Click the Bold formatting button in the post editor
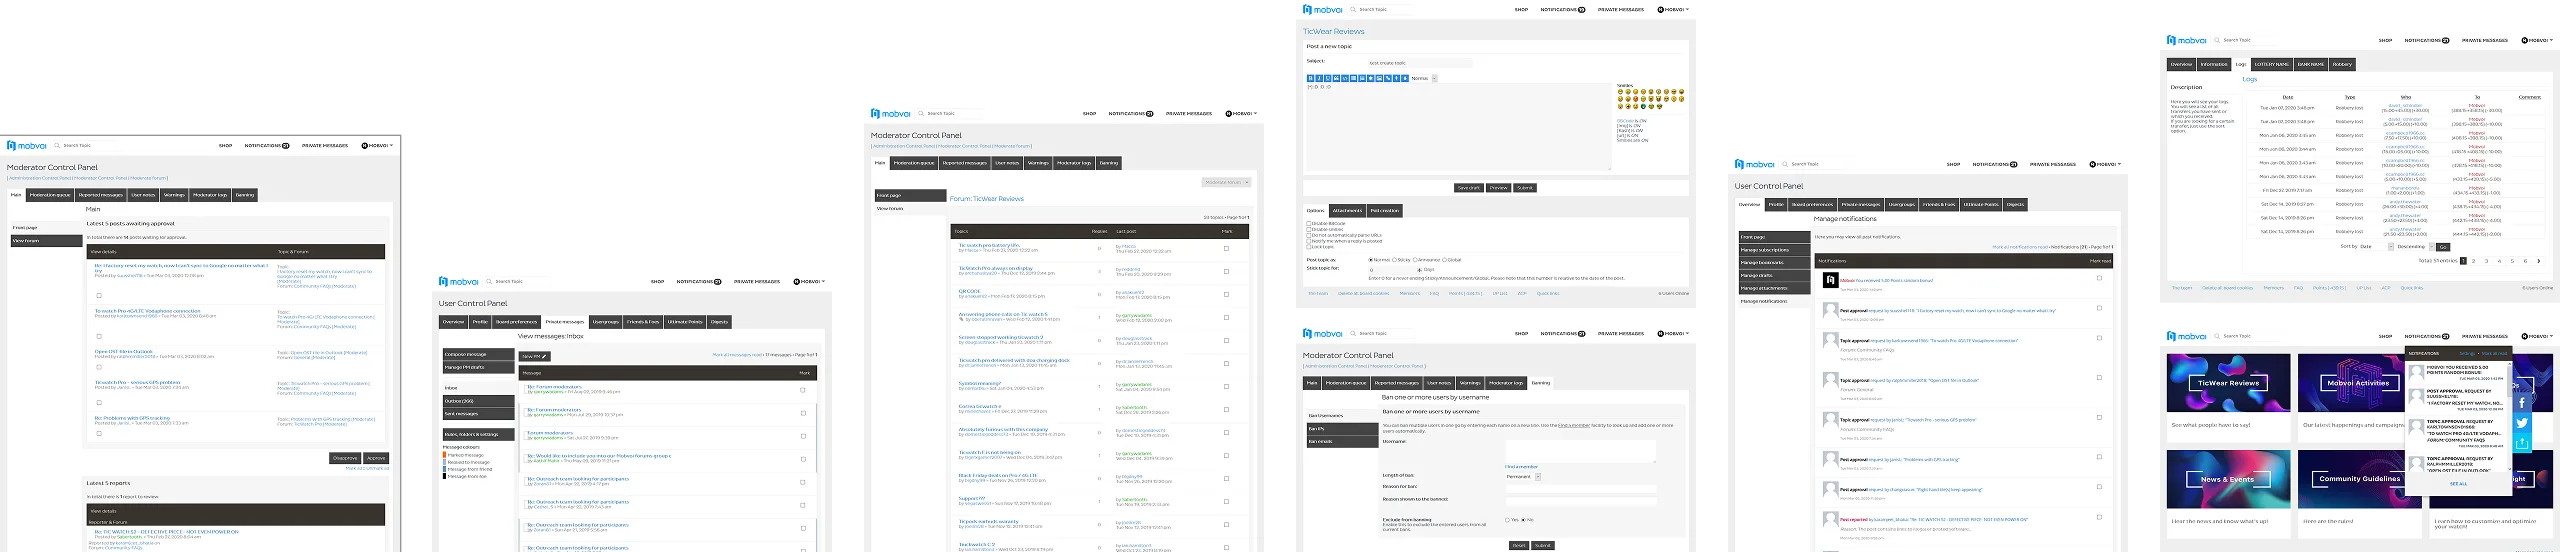 (1311, 78)
